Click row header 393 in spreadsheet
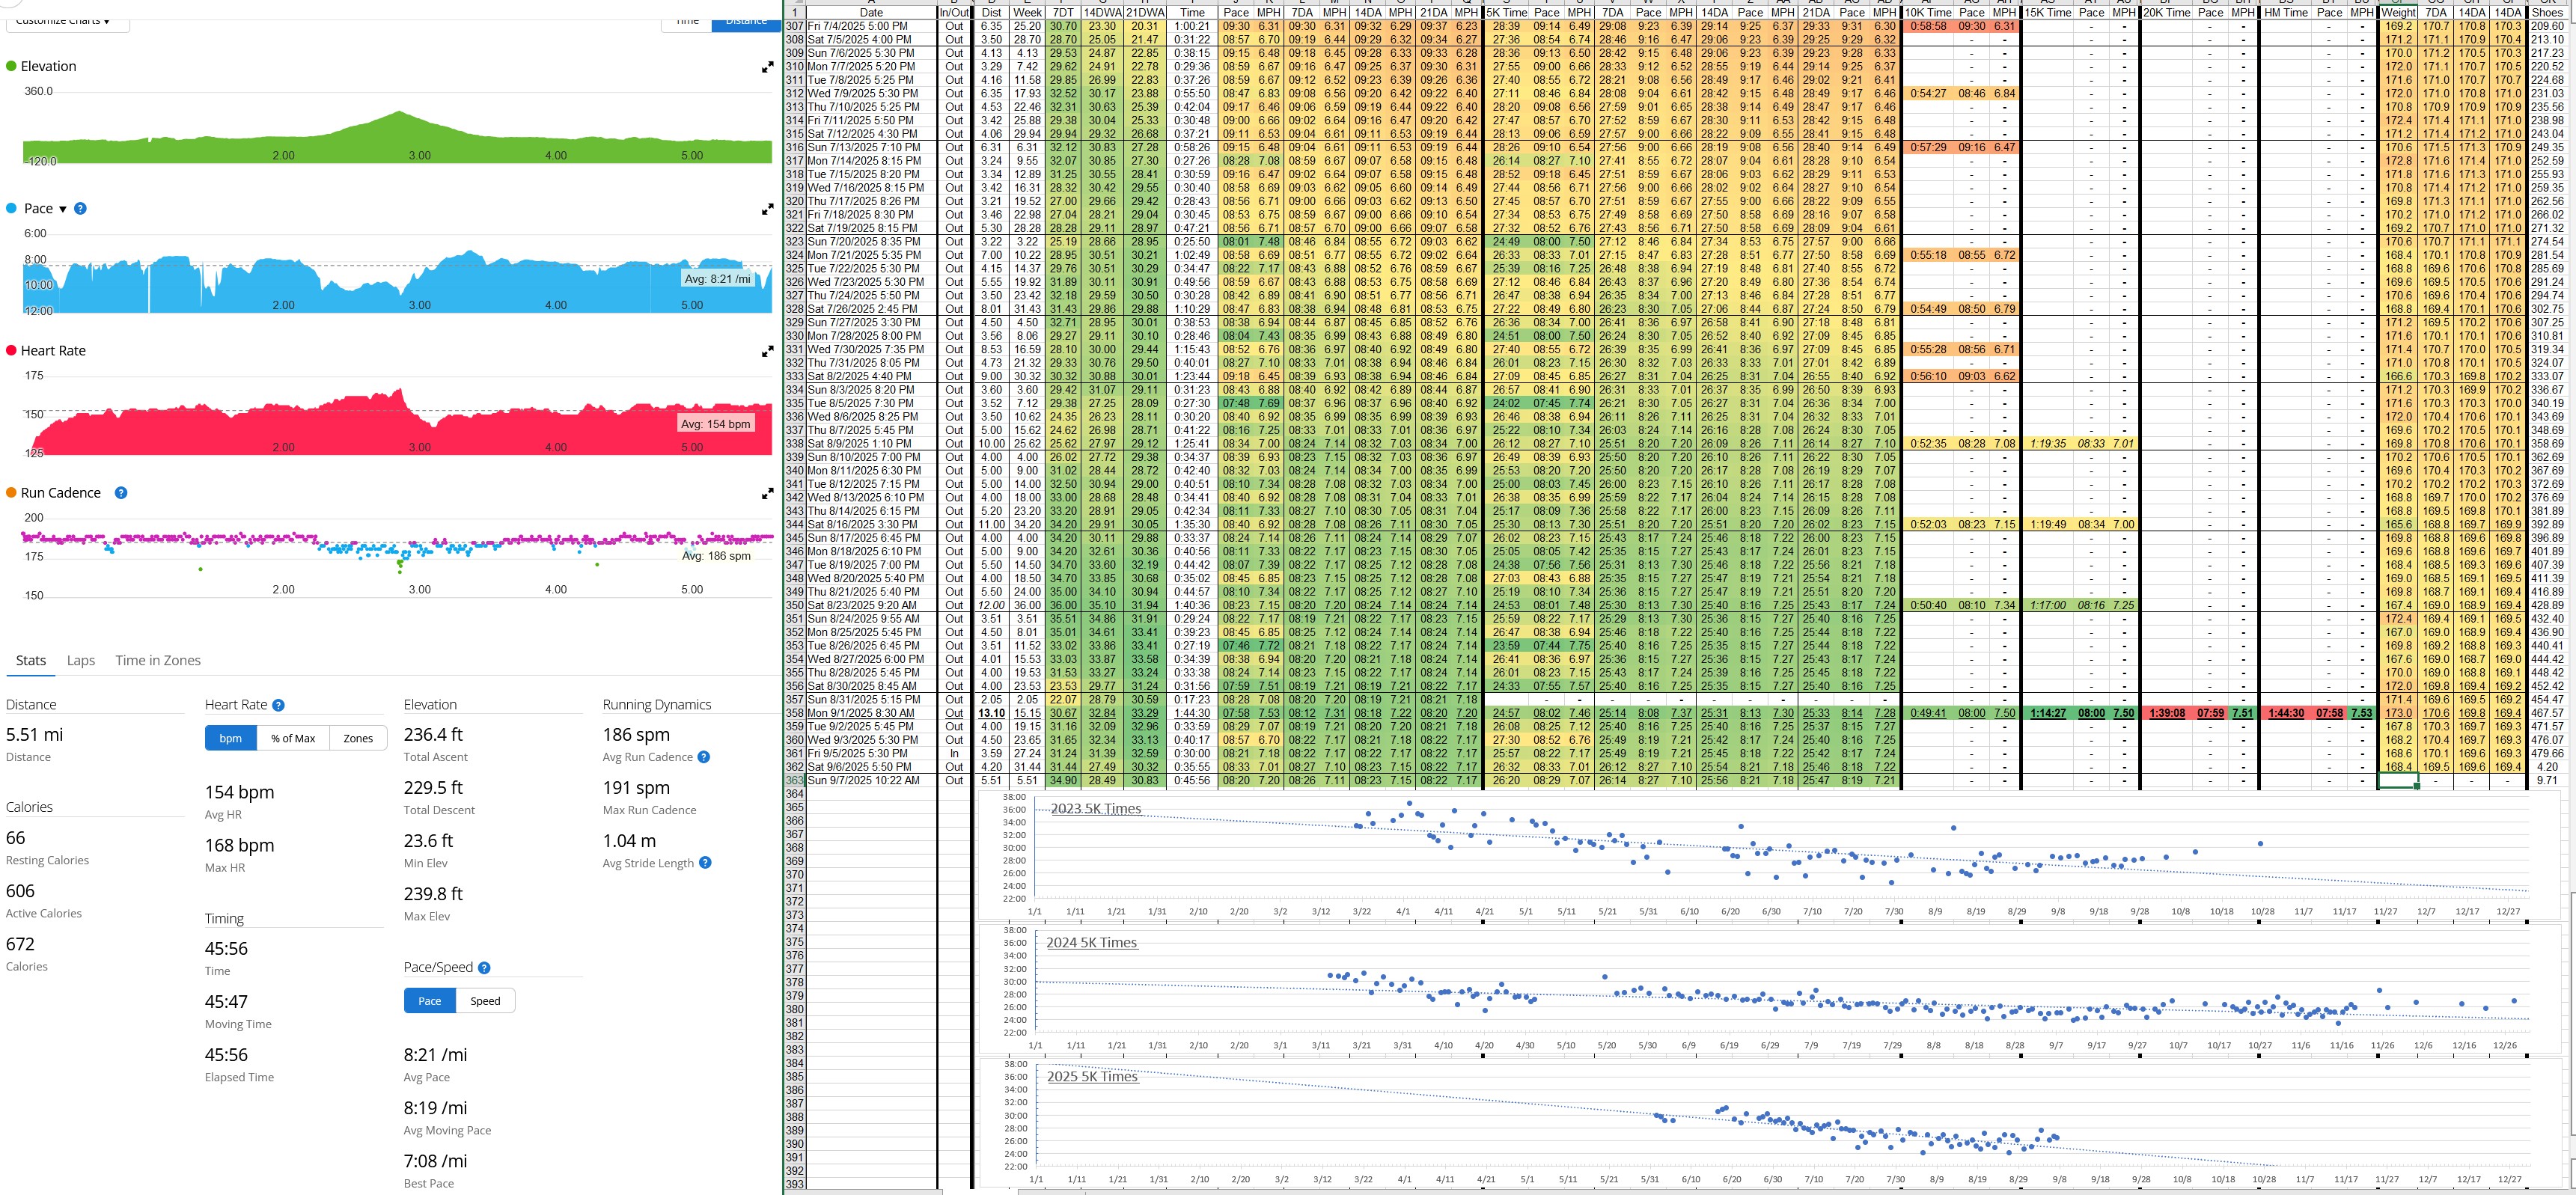The width and height of the screenshot is (2576, 1195). pos(795,1184)
